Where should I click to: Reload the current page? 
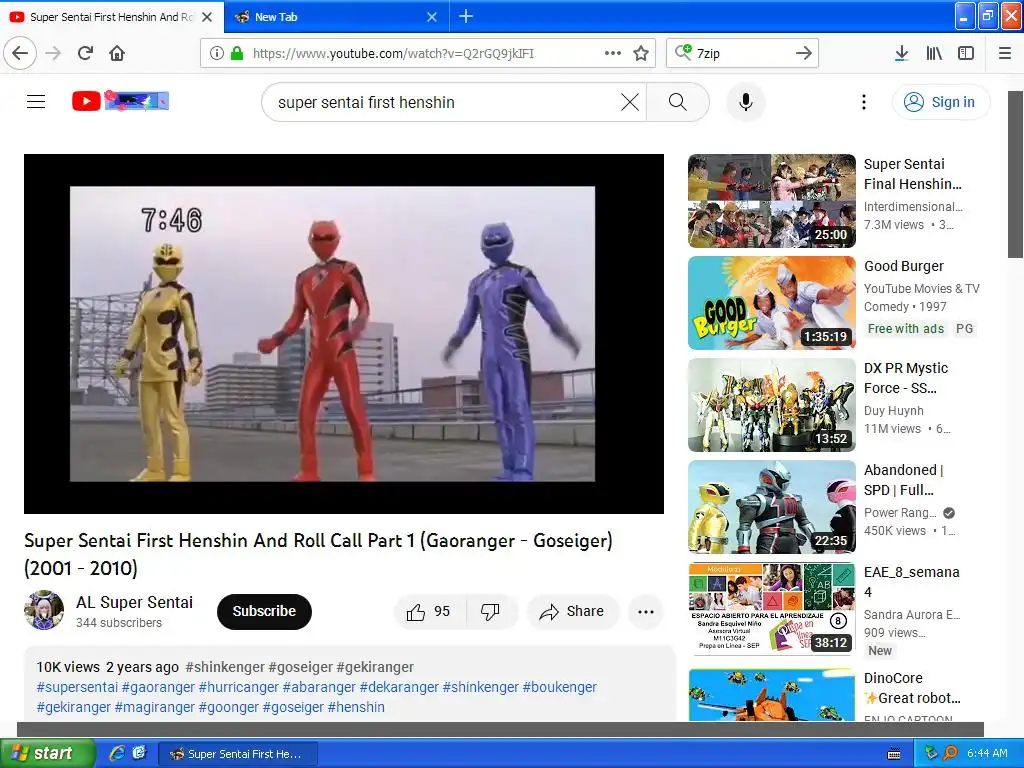(86, 53)
